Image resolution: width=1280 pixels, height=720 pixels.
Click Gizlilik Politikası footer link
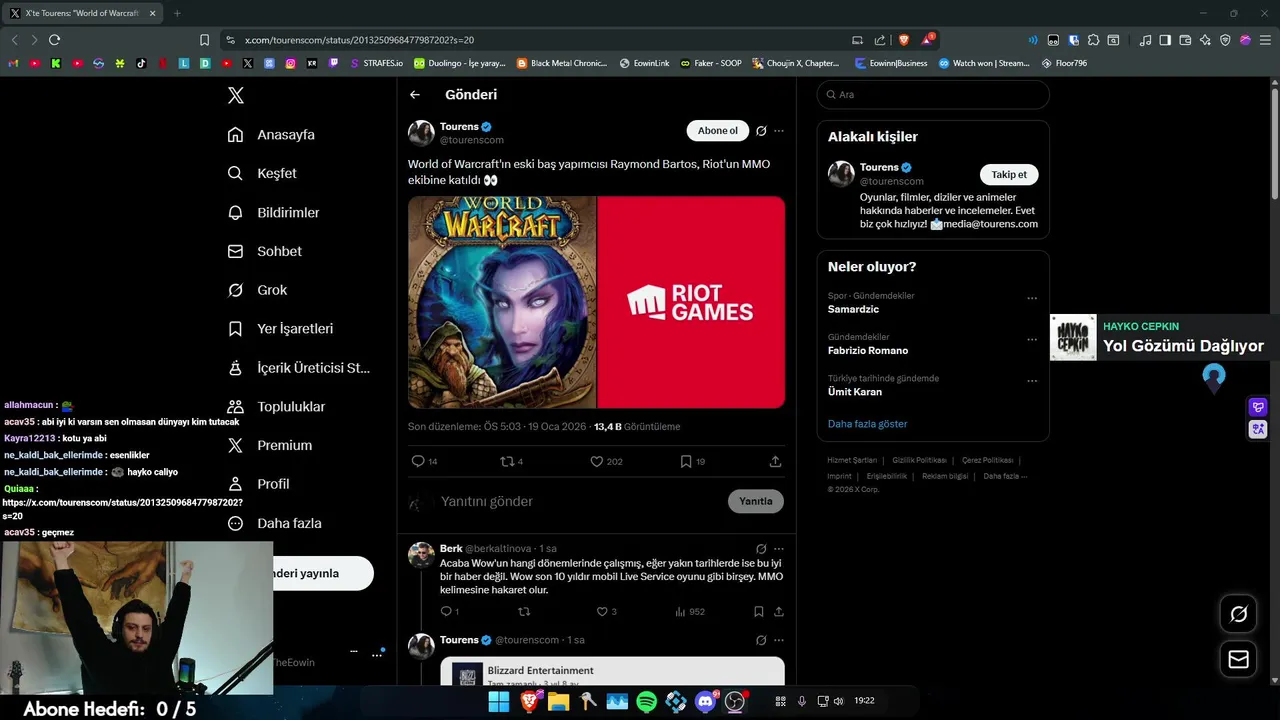pos(919,460)
